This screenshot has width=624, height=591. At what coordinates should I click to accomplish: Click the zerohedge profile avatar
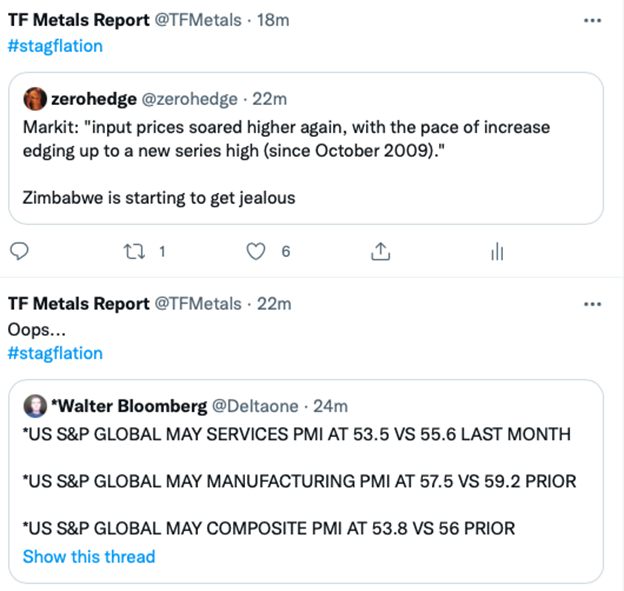(x=35, y=99)
